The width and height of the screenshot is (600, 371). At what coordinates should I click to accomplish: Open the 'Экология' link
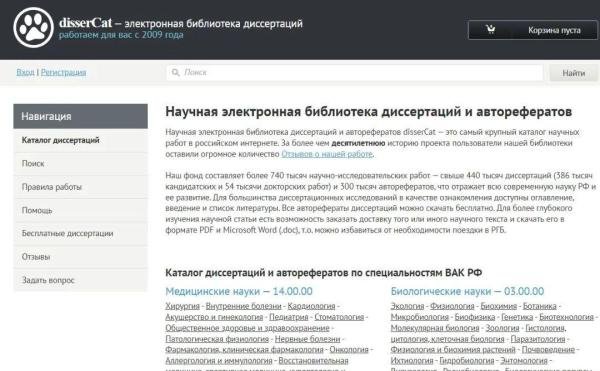[x=407, y=306]
